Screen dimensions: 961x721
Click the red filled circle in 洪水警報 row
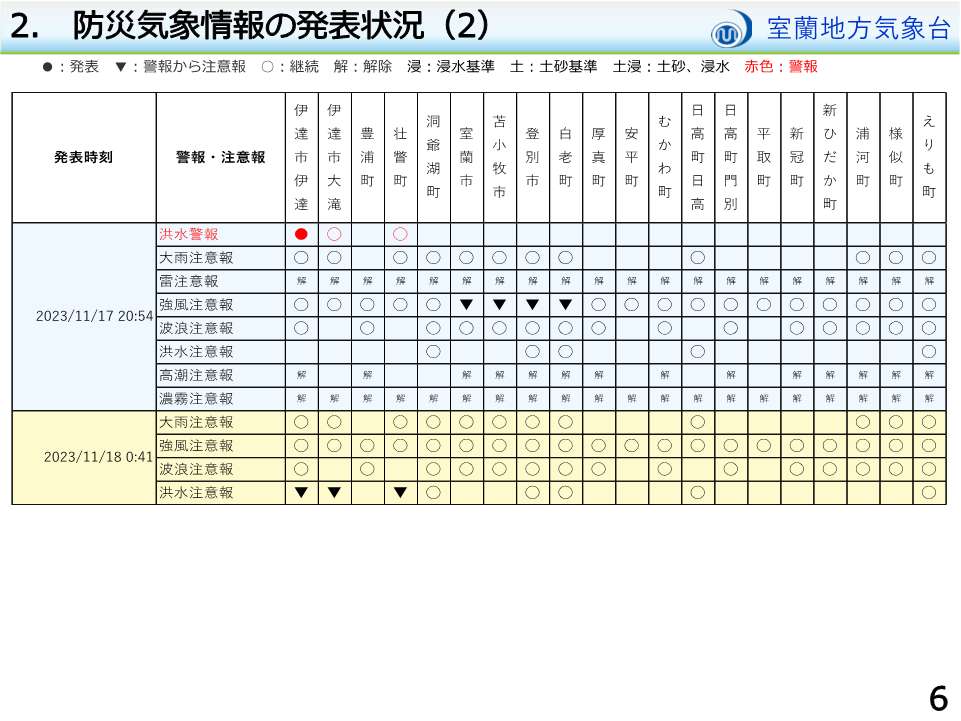[301, 234]
